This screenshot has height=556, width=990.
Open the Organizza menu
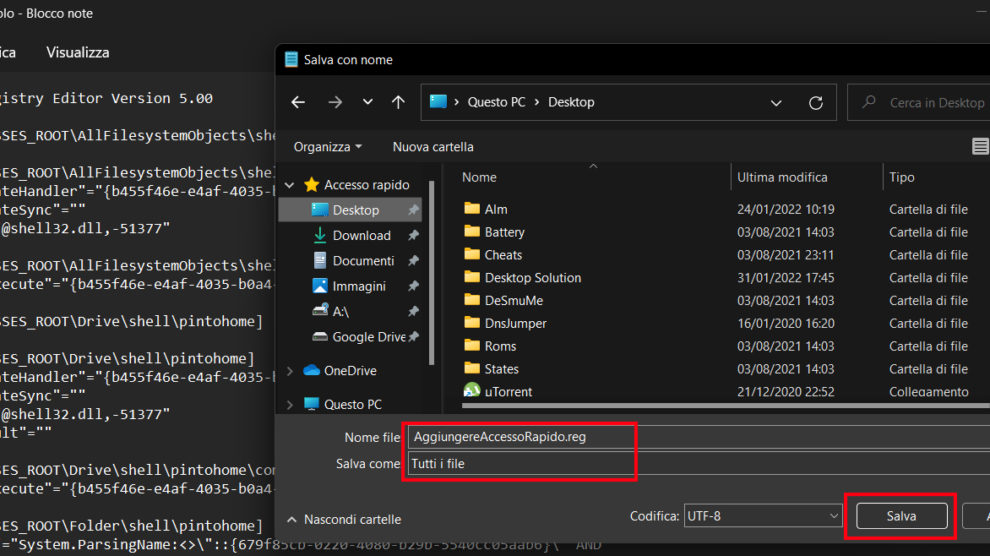327,147
